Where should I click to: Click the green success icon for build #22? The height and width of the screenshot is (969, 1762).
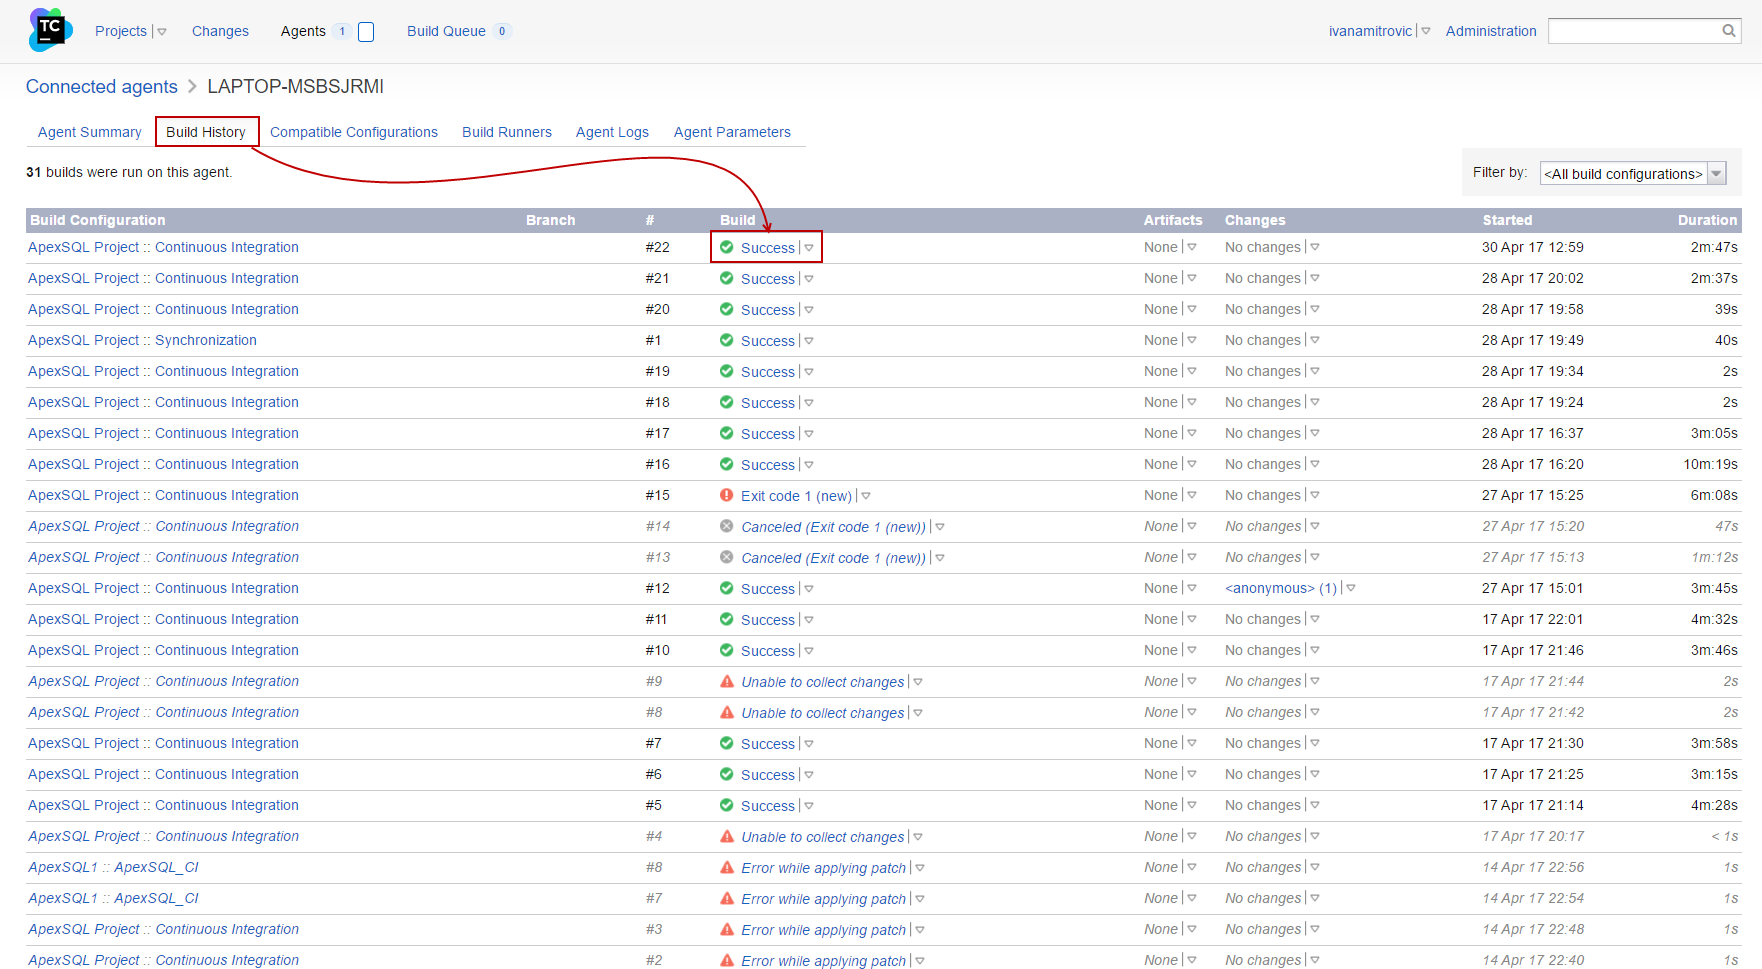(726, 247)
